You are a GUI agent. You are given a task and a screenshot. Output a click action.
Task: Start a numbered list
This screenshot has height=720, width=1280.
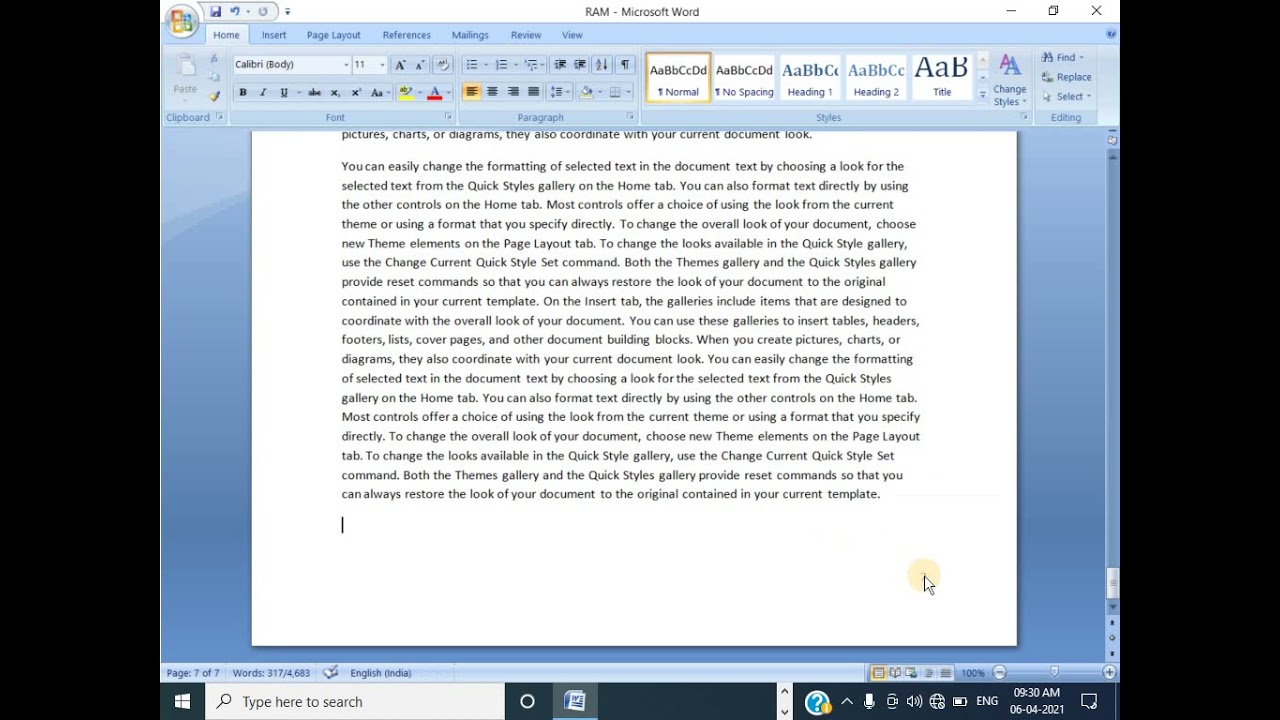pos(501,65)
